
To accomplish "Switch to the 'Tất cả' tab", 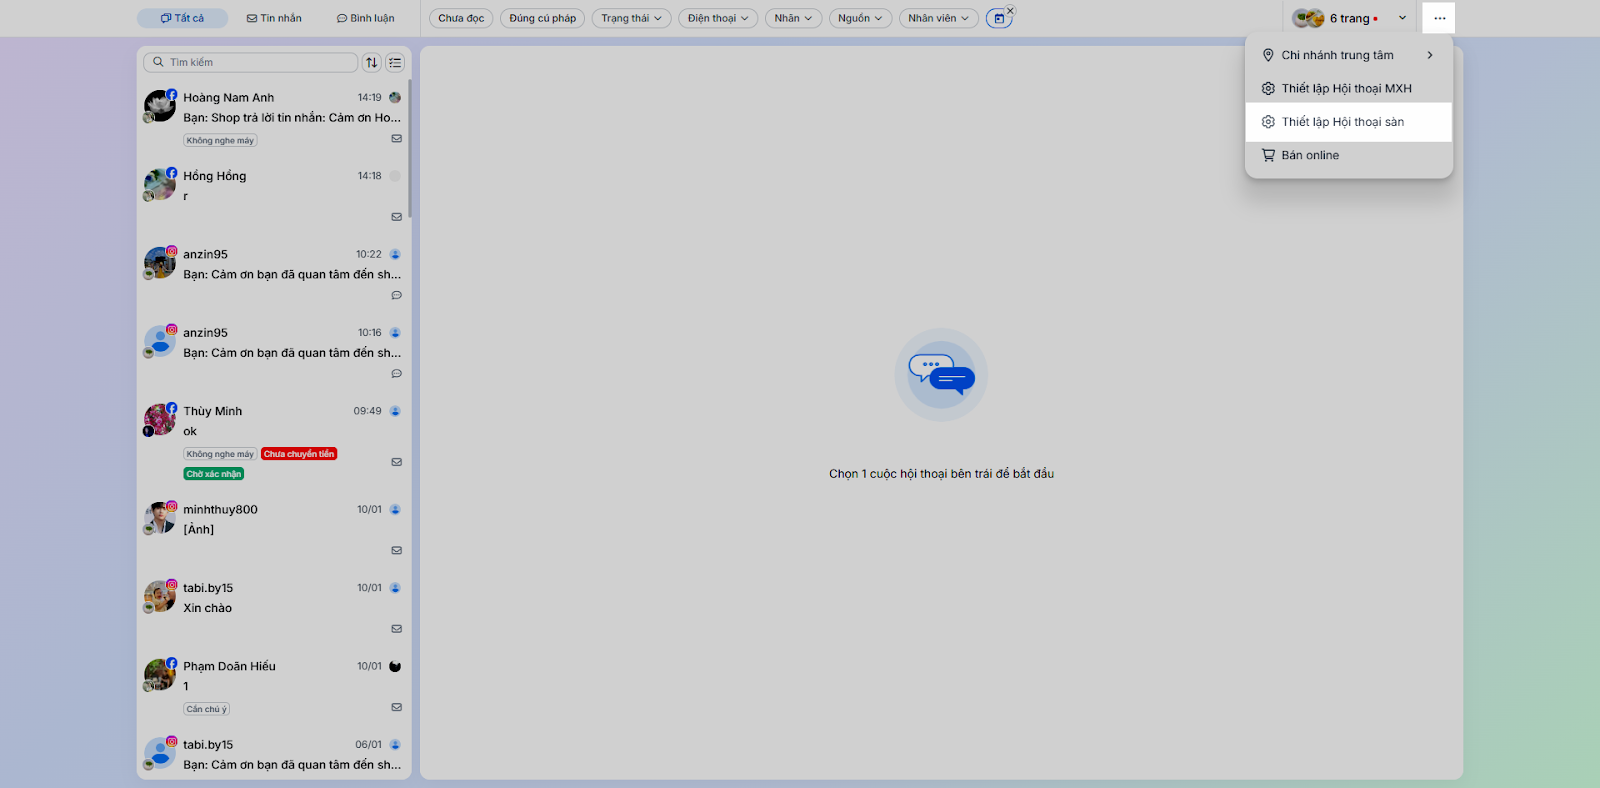I will (x=182, y=18).
